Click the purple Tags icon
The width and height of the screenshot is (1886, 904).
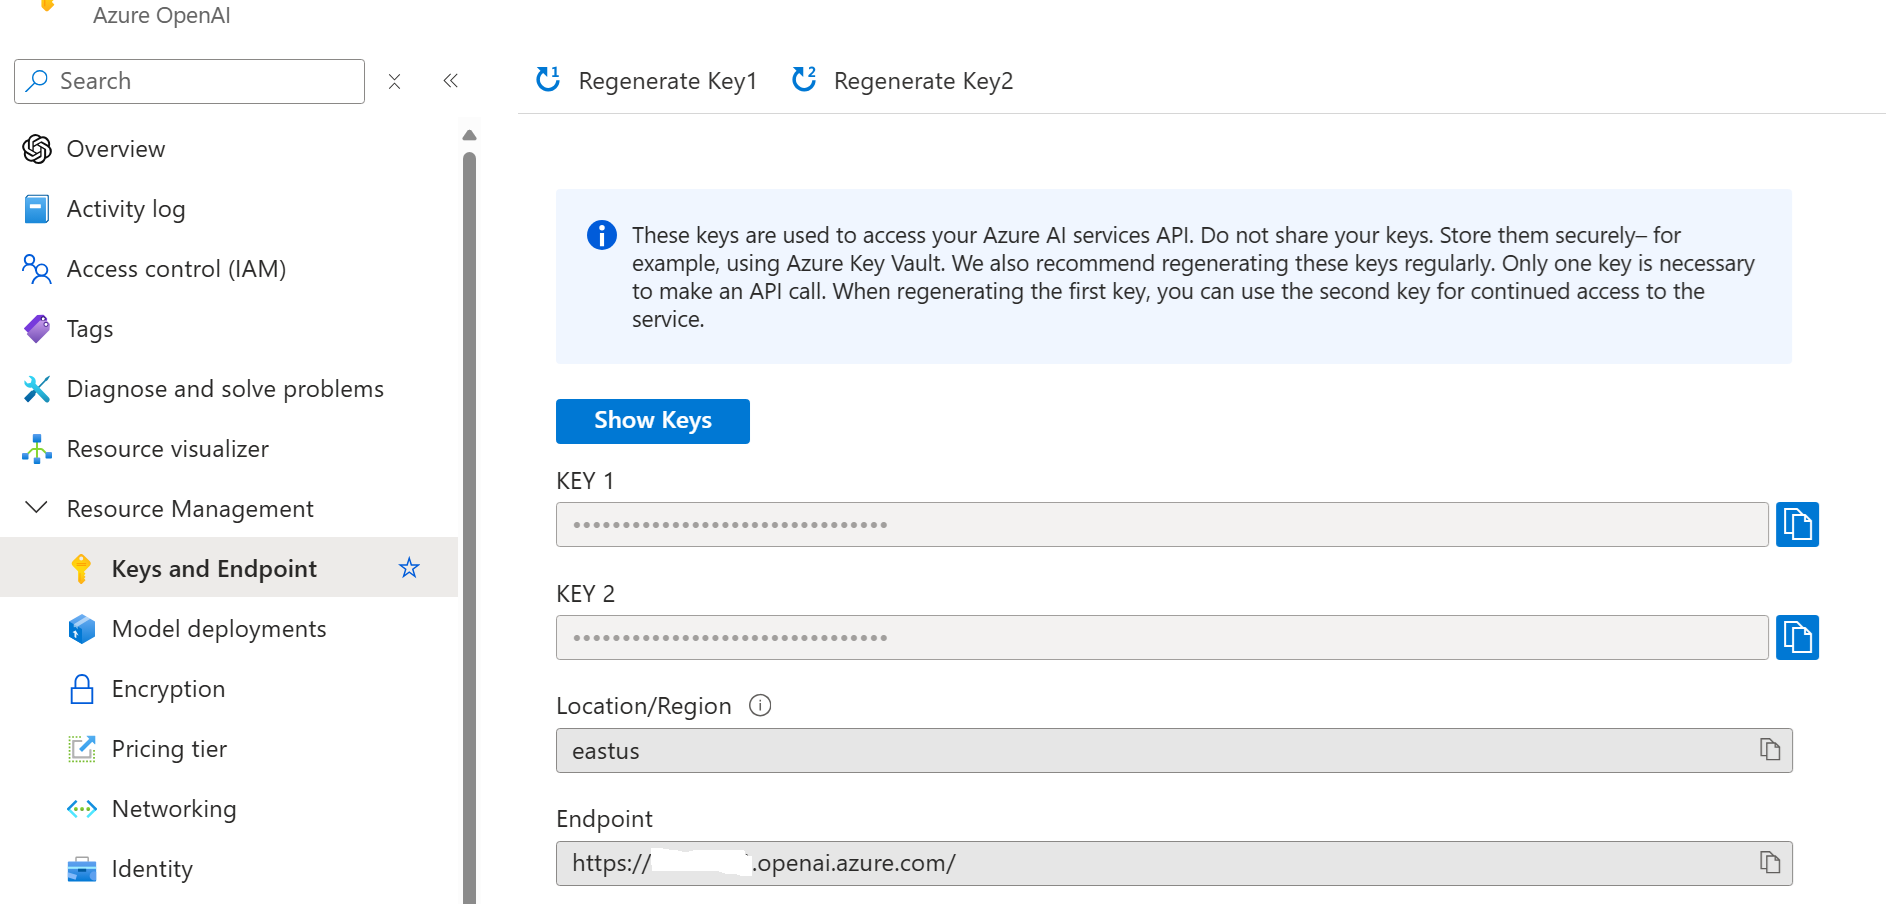click(x=37, y=329)
